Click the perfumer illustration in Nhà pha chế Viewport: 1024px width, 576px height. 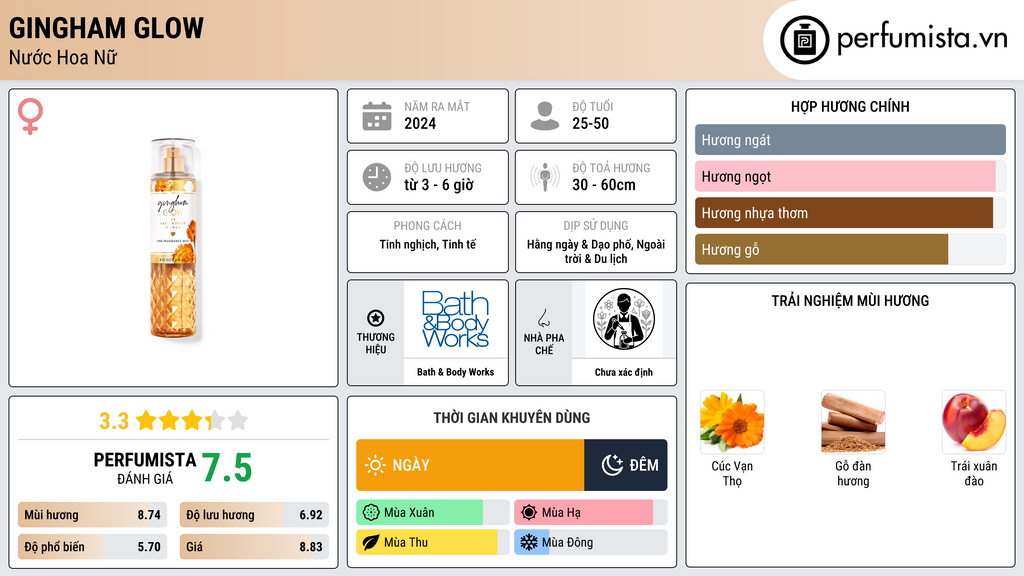tap(624, 319)
